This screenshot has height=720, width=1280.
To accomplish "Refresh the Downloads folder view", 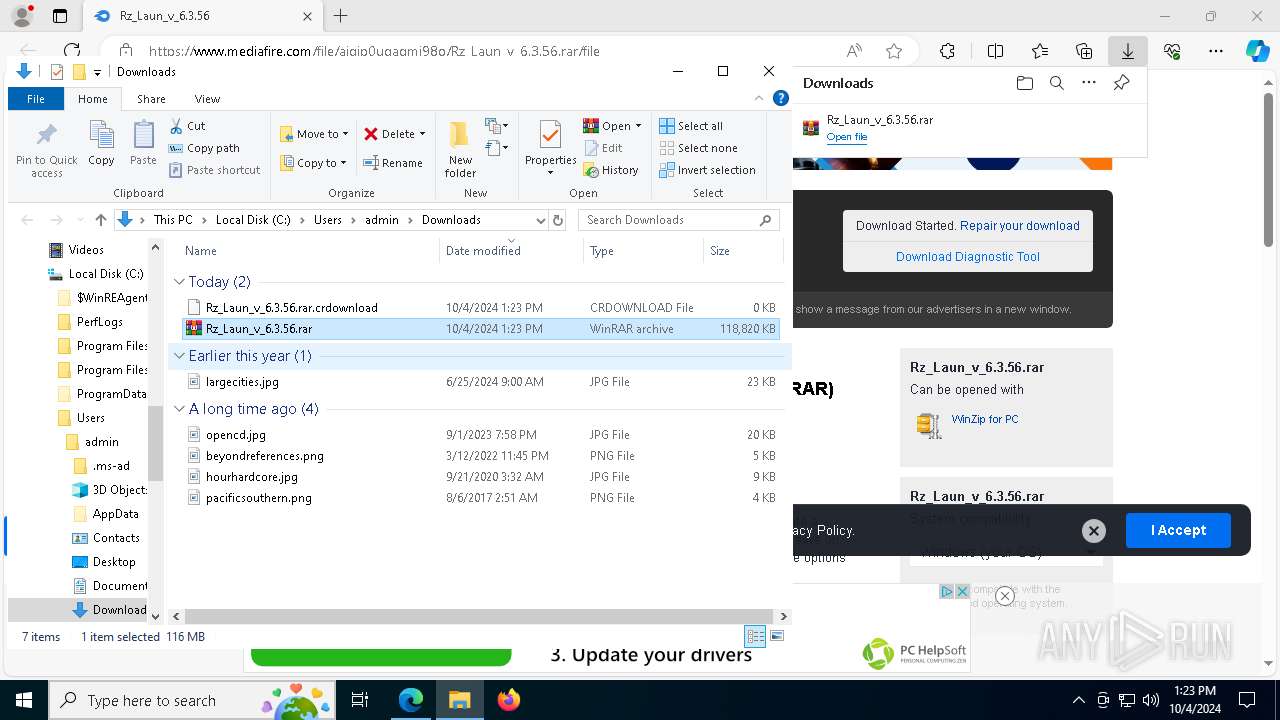I will point(558,220).
